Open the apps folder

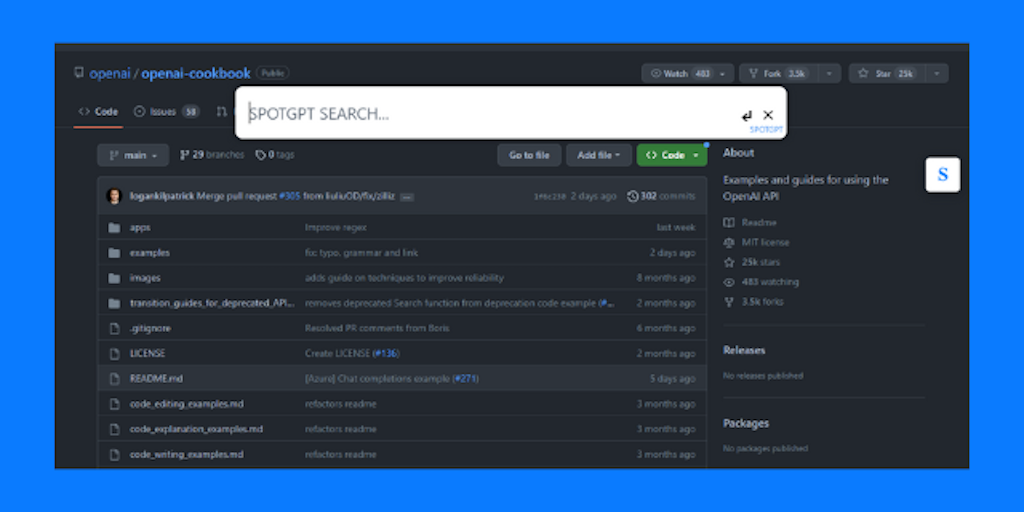(140, 227)
